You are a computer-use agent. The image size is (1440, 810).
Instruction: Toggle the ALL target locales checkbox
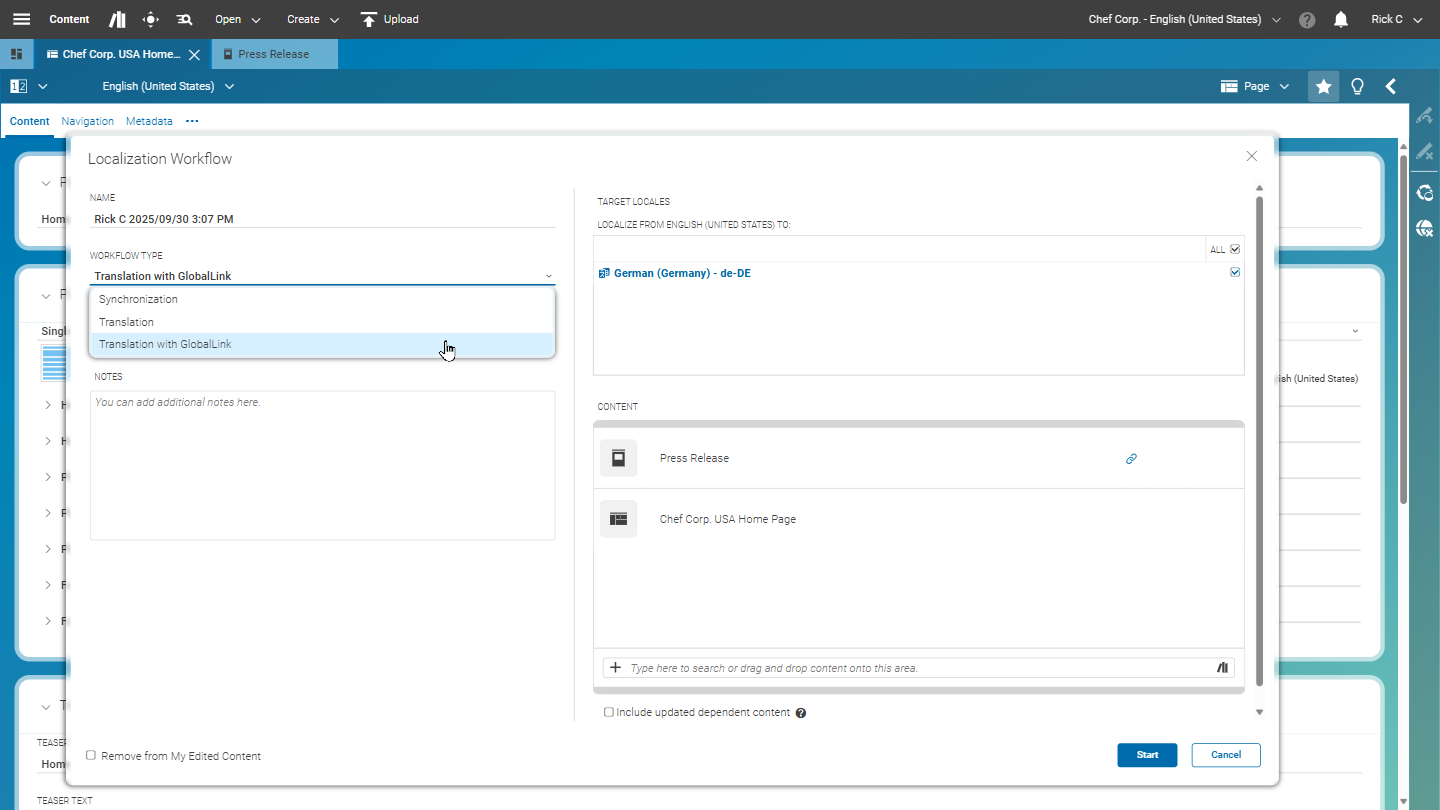point(1235,249)
